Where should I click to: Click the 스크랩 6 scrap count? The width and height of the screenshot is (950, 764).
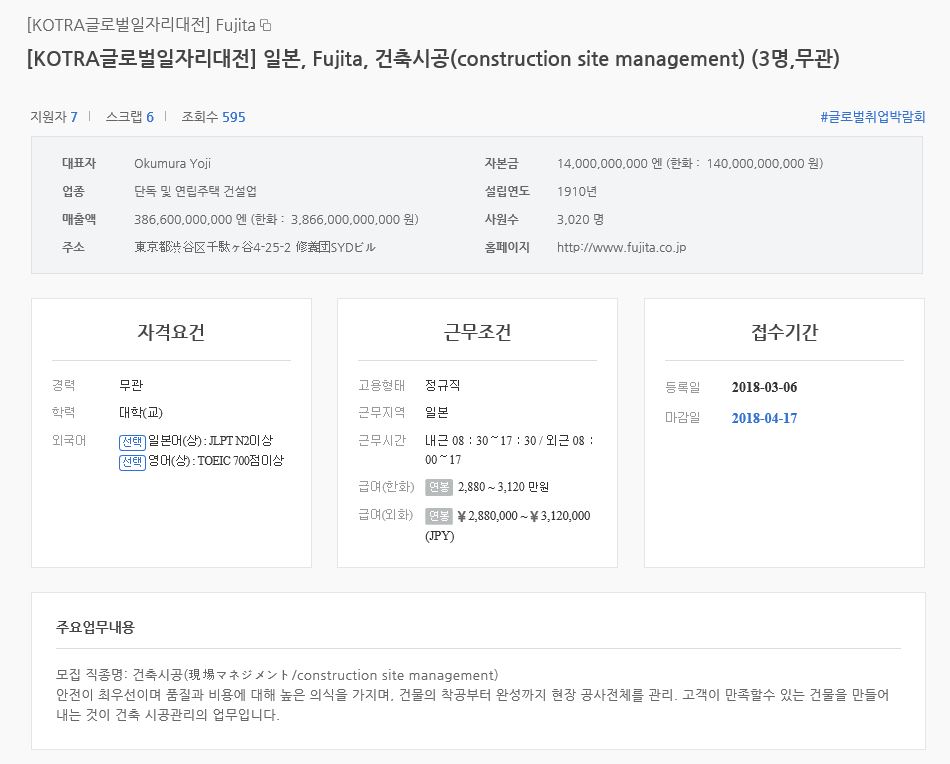pyautogui.click(x=130, y=117)
